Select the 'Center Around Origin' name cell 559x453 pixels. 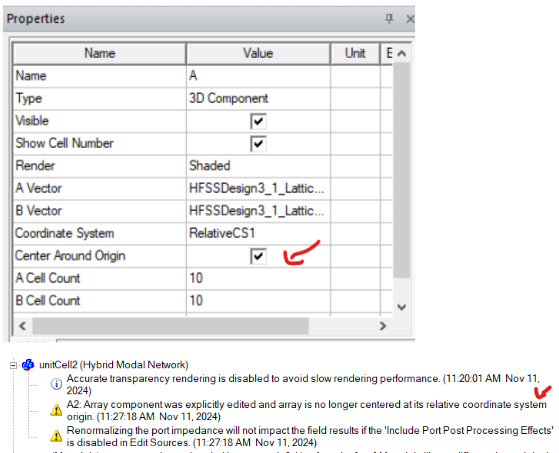point(99,256)
